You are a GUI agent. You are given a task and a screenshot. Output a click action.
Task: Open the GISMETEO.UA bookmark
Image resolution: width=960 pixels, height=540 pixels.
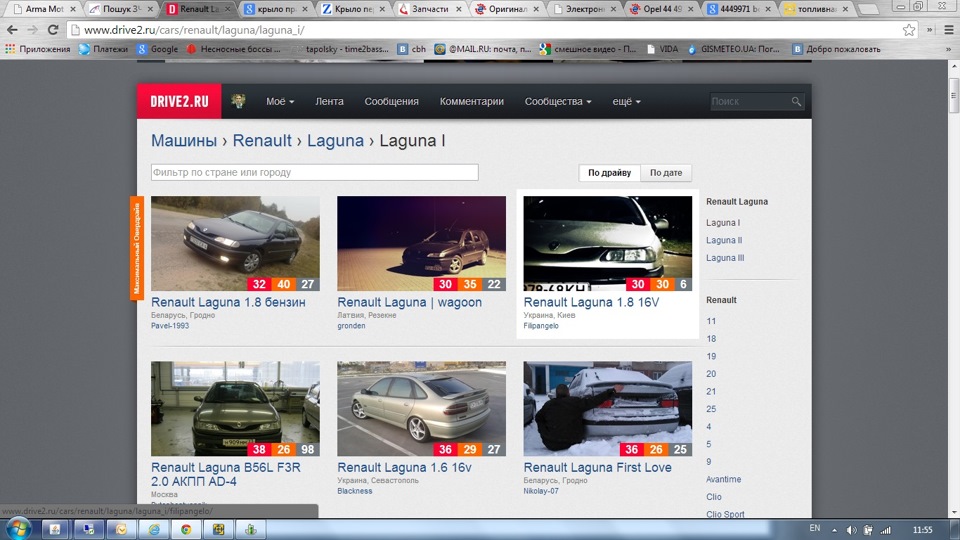tap(733, 49)
